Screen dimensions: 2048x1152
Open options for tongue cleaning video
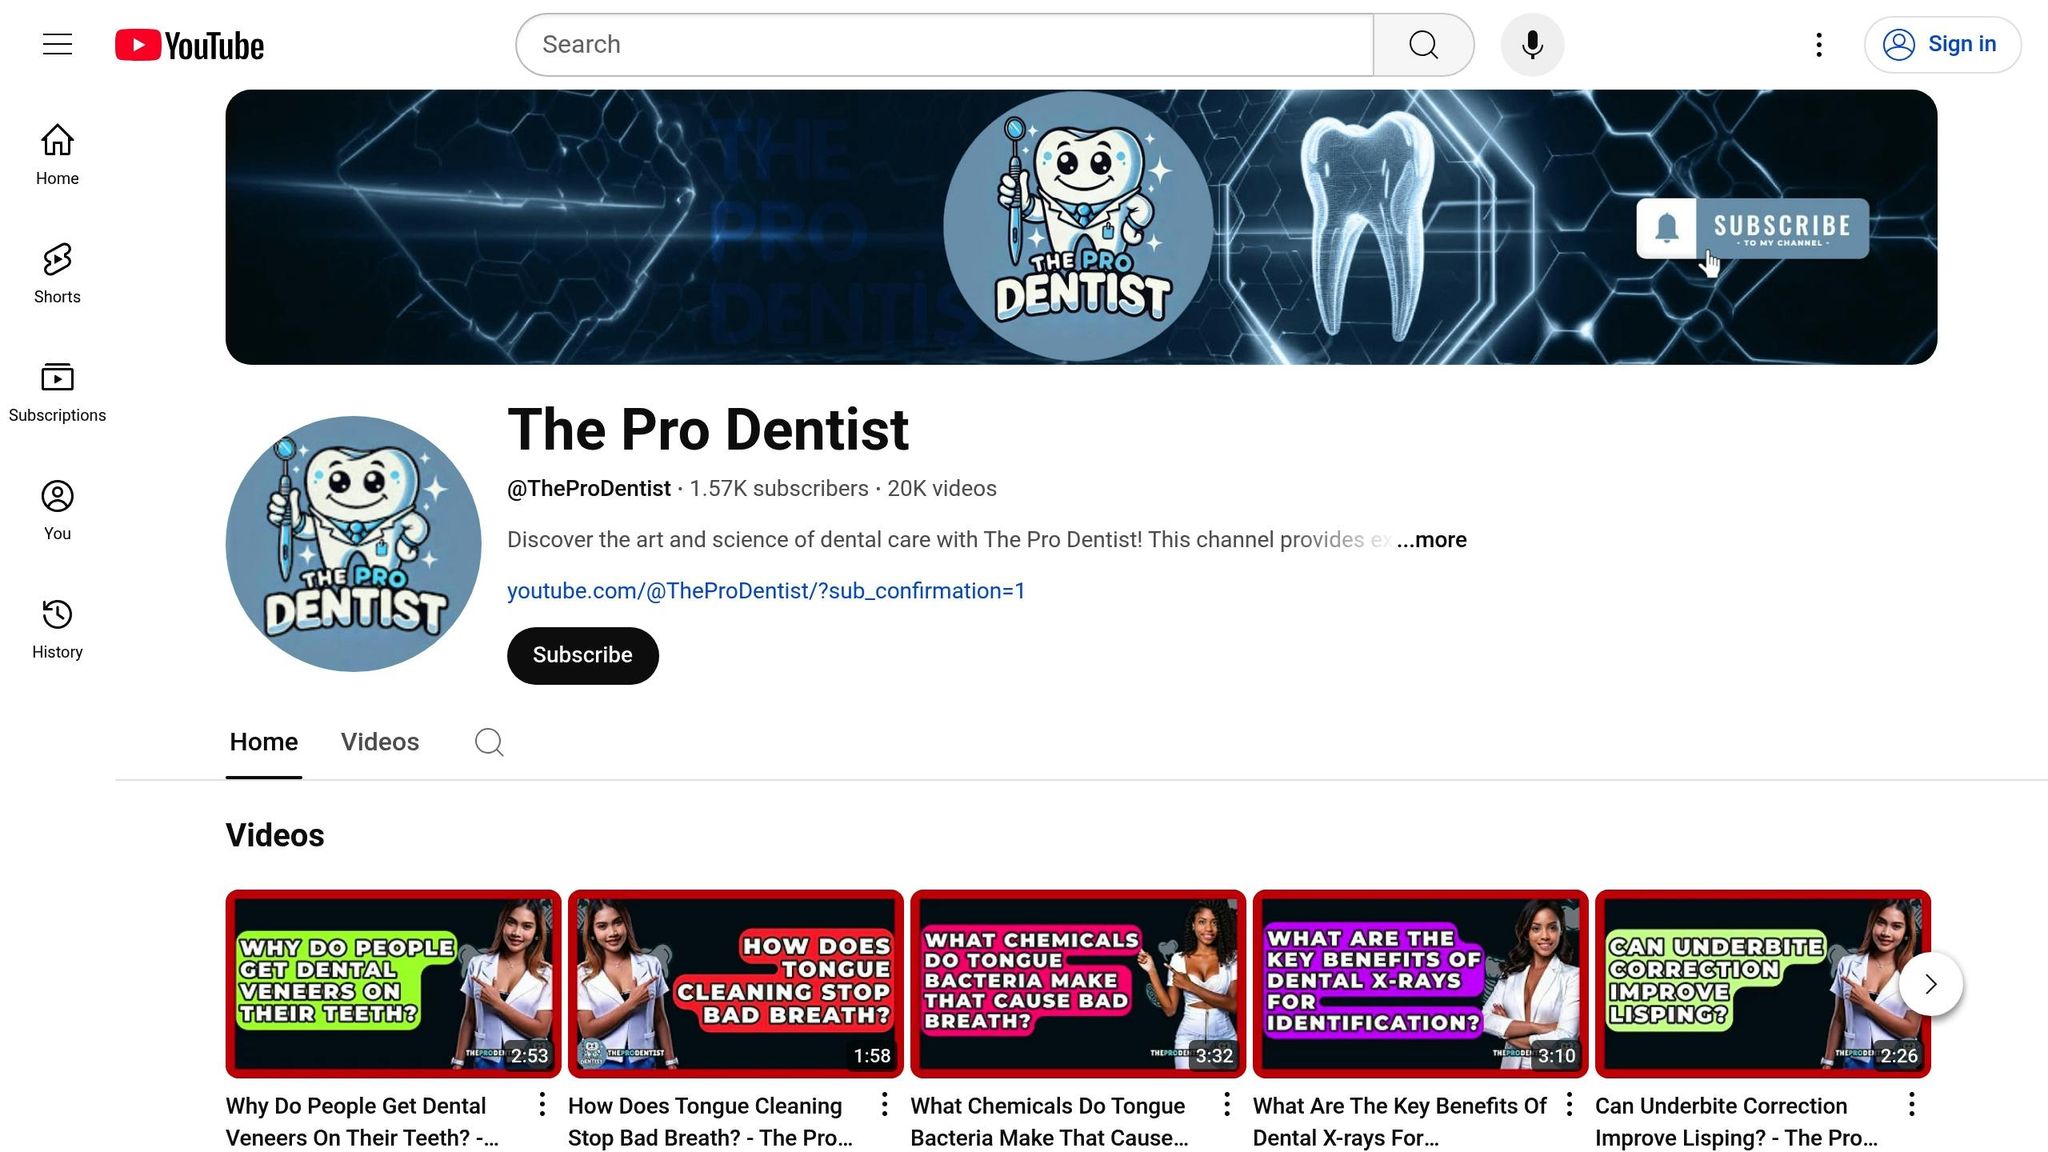(884, 1104)
